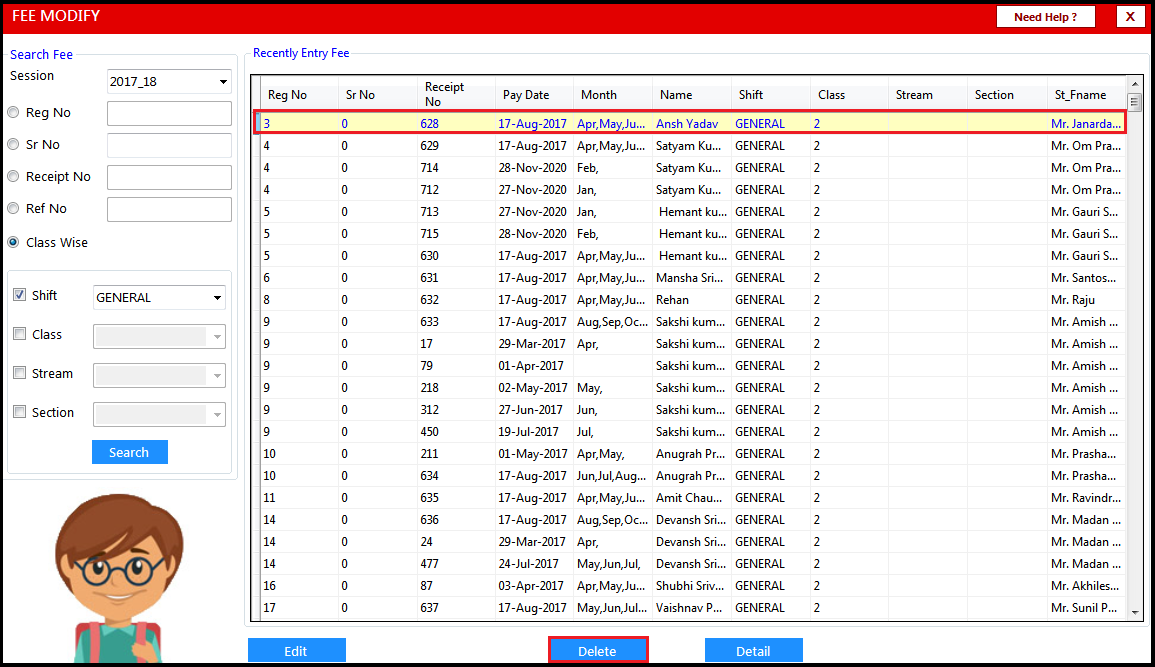Sort by the Reg No column header
Viewport: 1155px width, 667px height.
(300, 95)
